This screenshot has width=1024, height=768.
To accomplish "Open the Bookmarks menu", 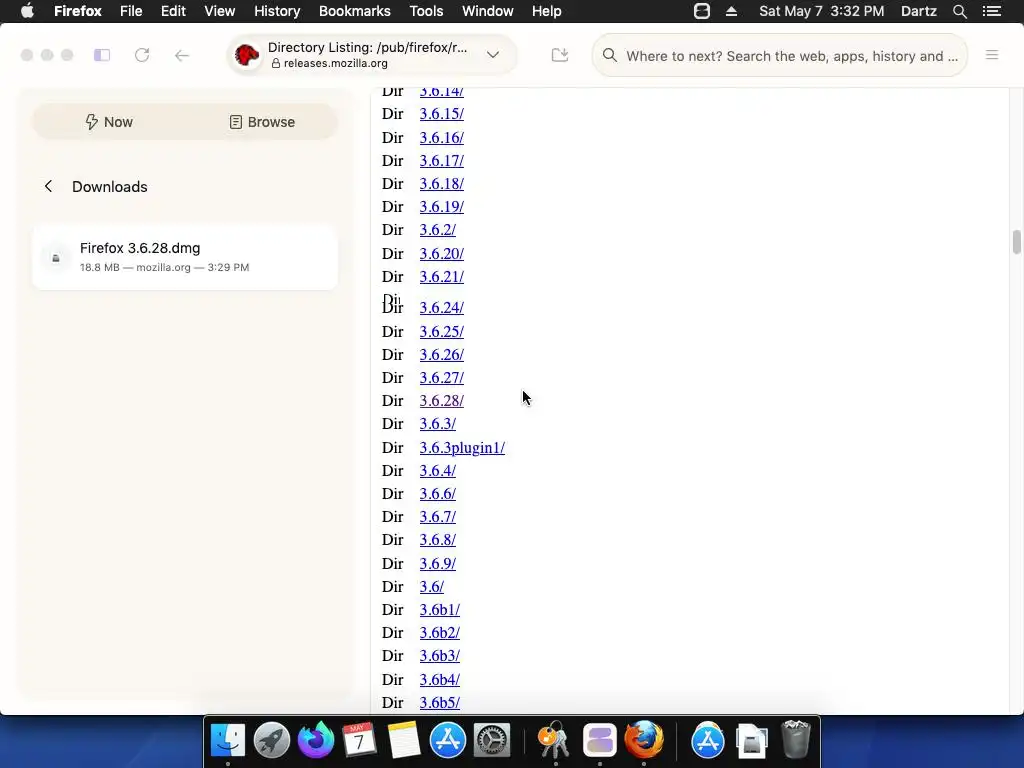I will pyautogui.click(x=355, y=11).
